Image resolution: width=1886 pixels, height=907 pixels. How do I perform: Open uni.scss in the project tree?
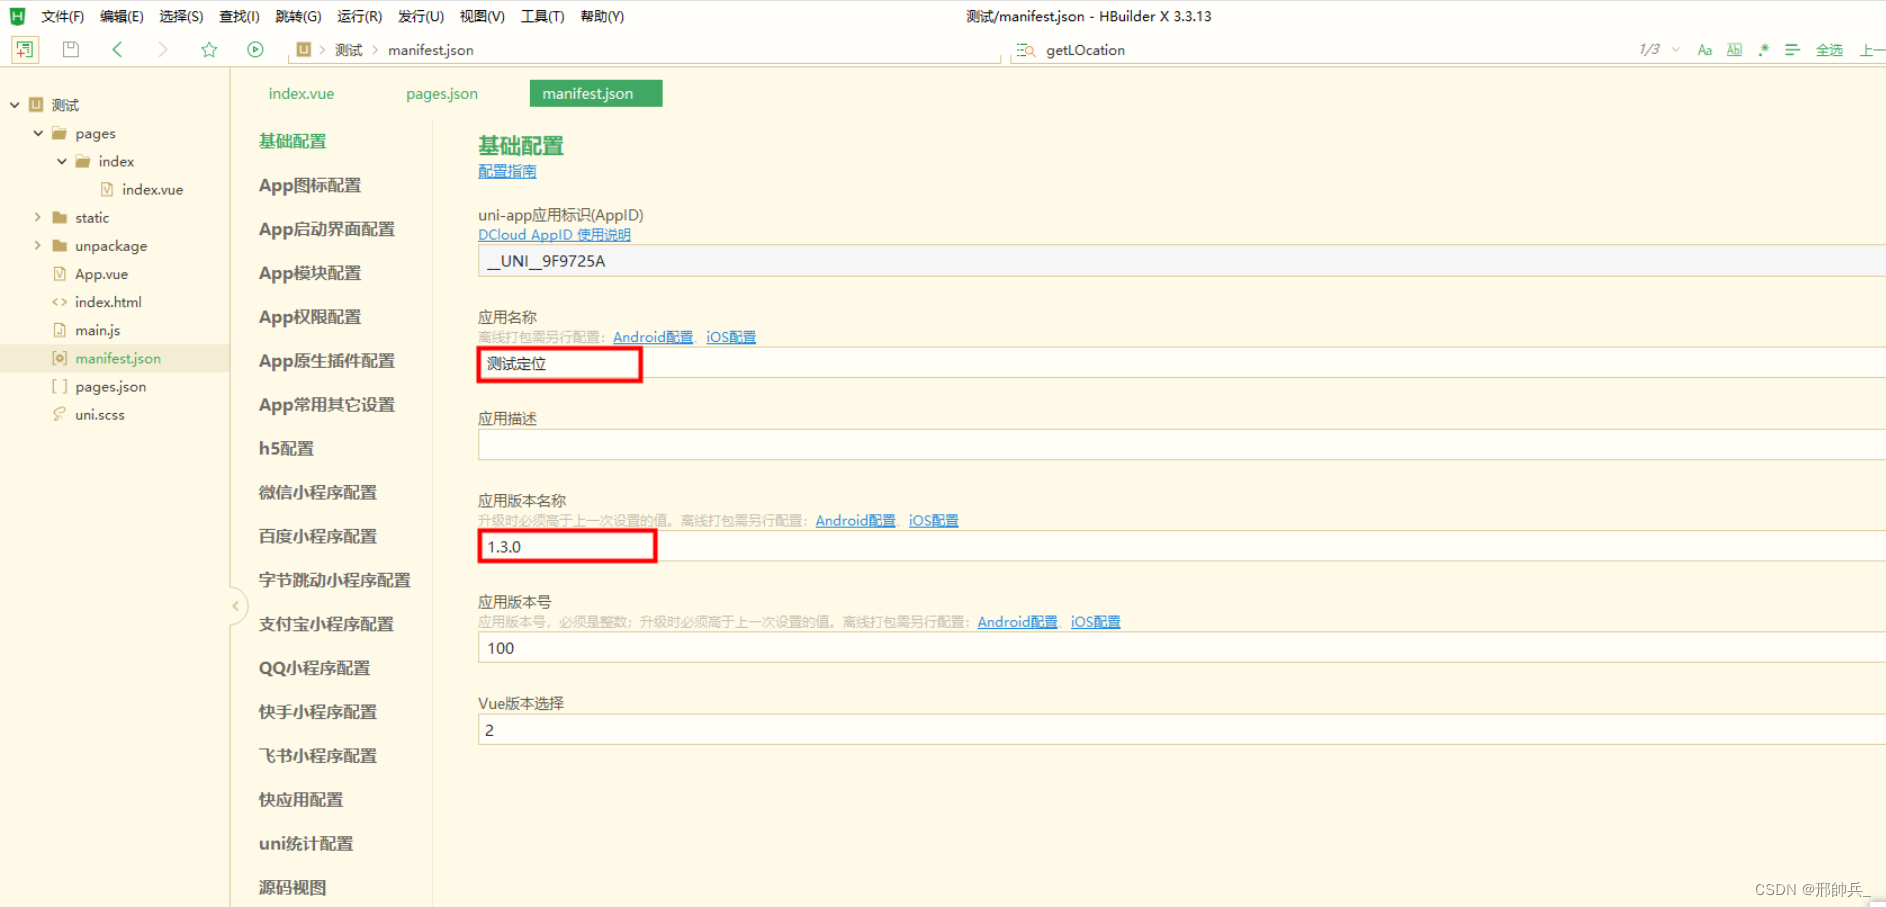tap(99, 414)
